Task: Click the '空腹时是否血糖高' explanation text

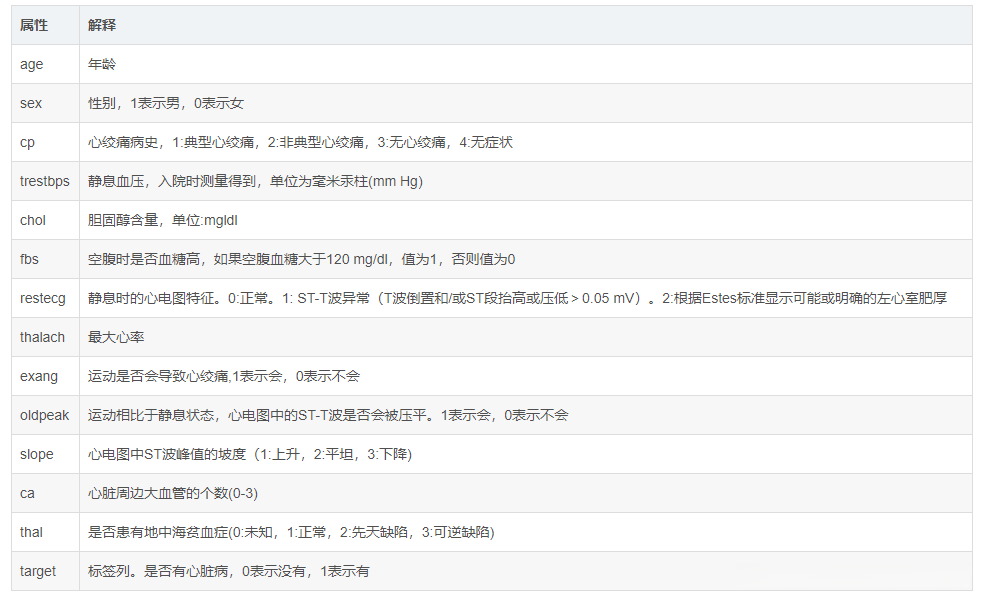Action: point(144,259)
